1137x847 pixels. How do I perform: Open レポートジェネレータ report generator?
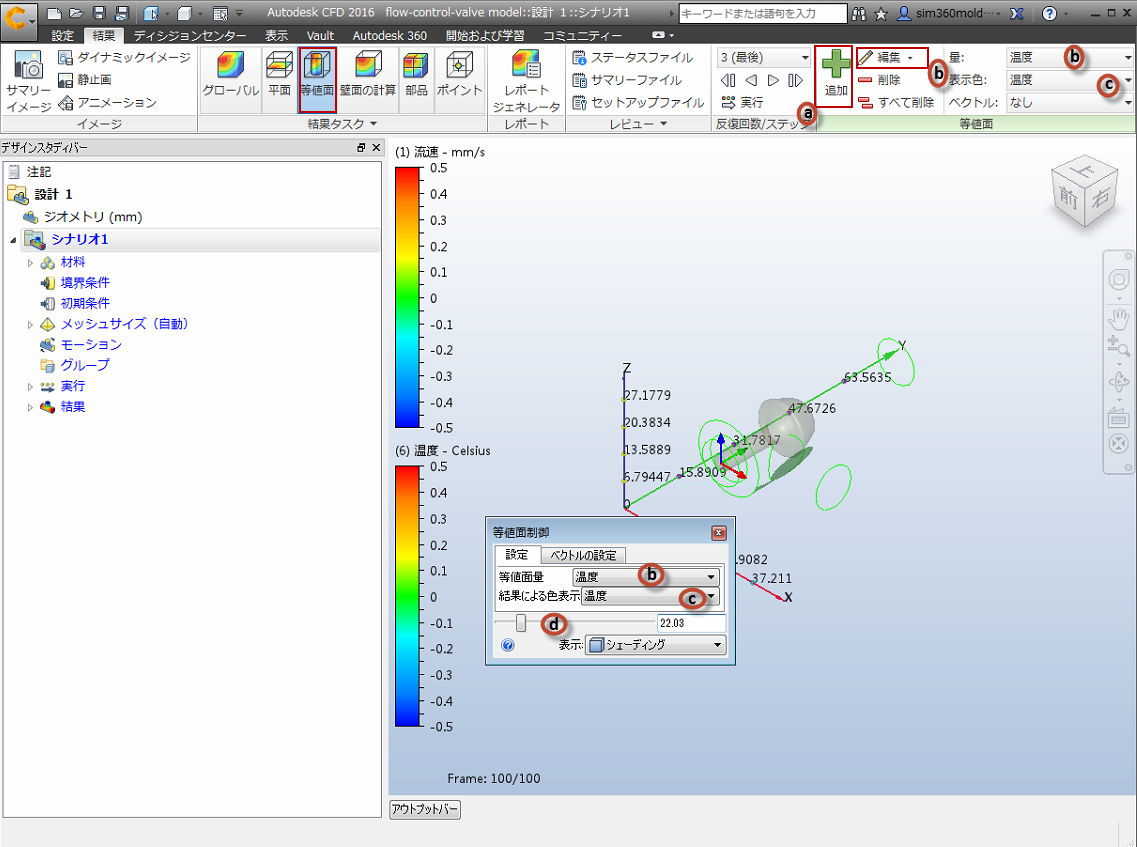coord(526,81)
